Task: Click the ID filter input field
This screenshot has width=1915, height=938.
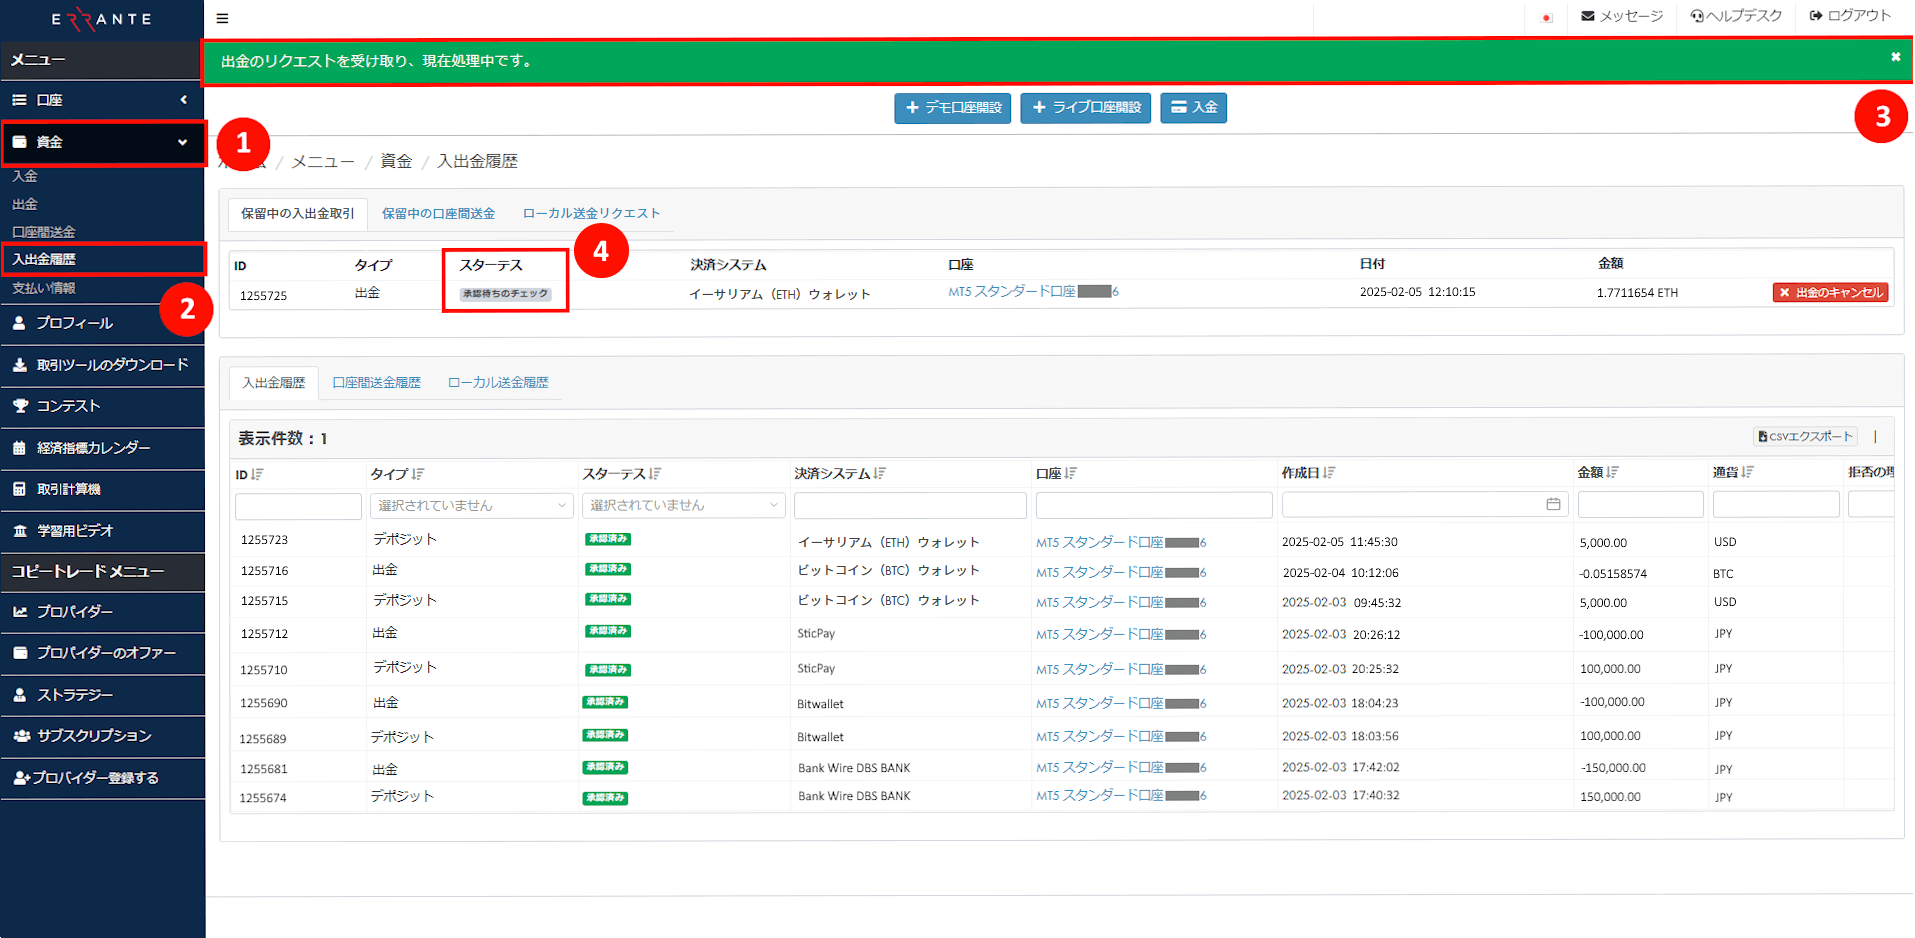Action: pos(297,505)
